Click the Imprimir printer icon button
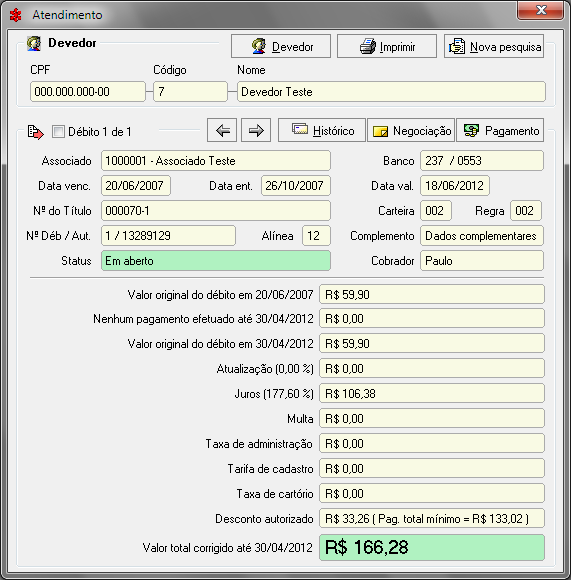The height and width of the screenshot is (580, 571). point(387,46)
